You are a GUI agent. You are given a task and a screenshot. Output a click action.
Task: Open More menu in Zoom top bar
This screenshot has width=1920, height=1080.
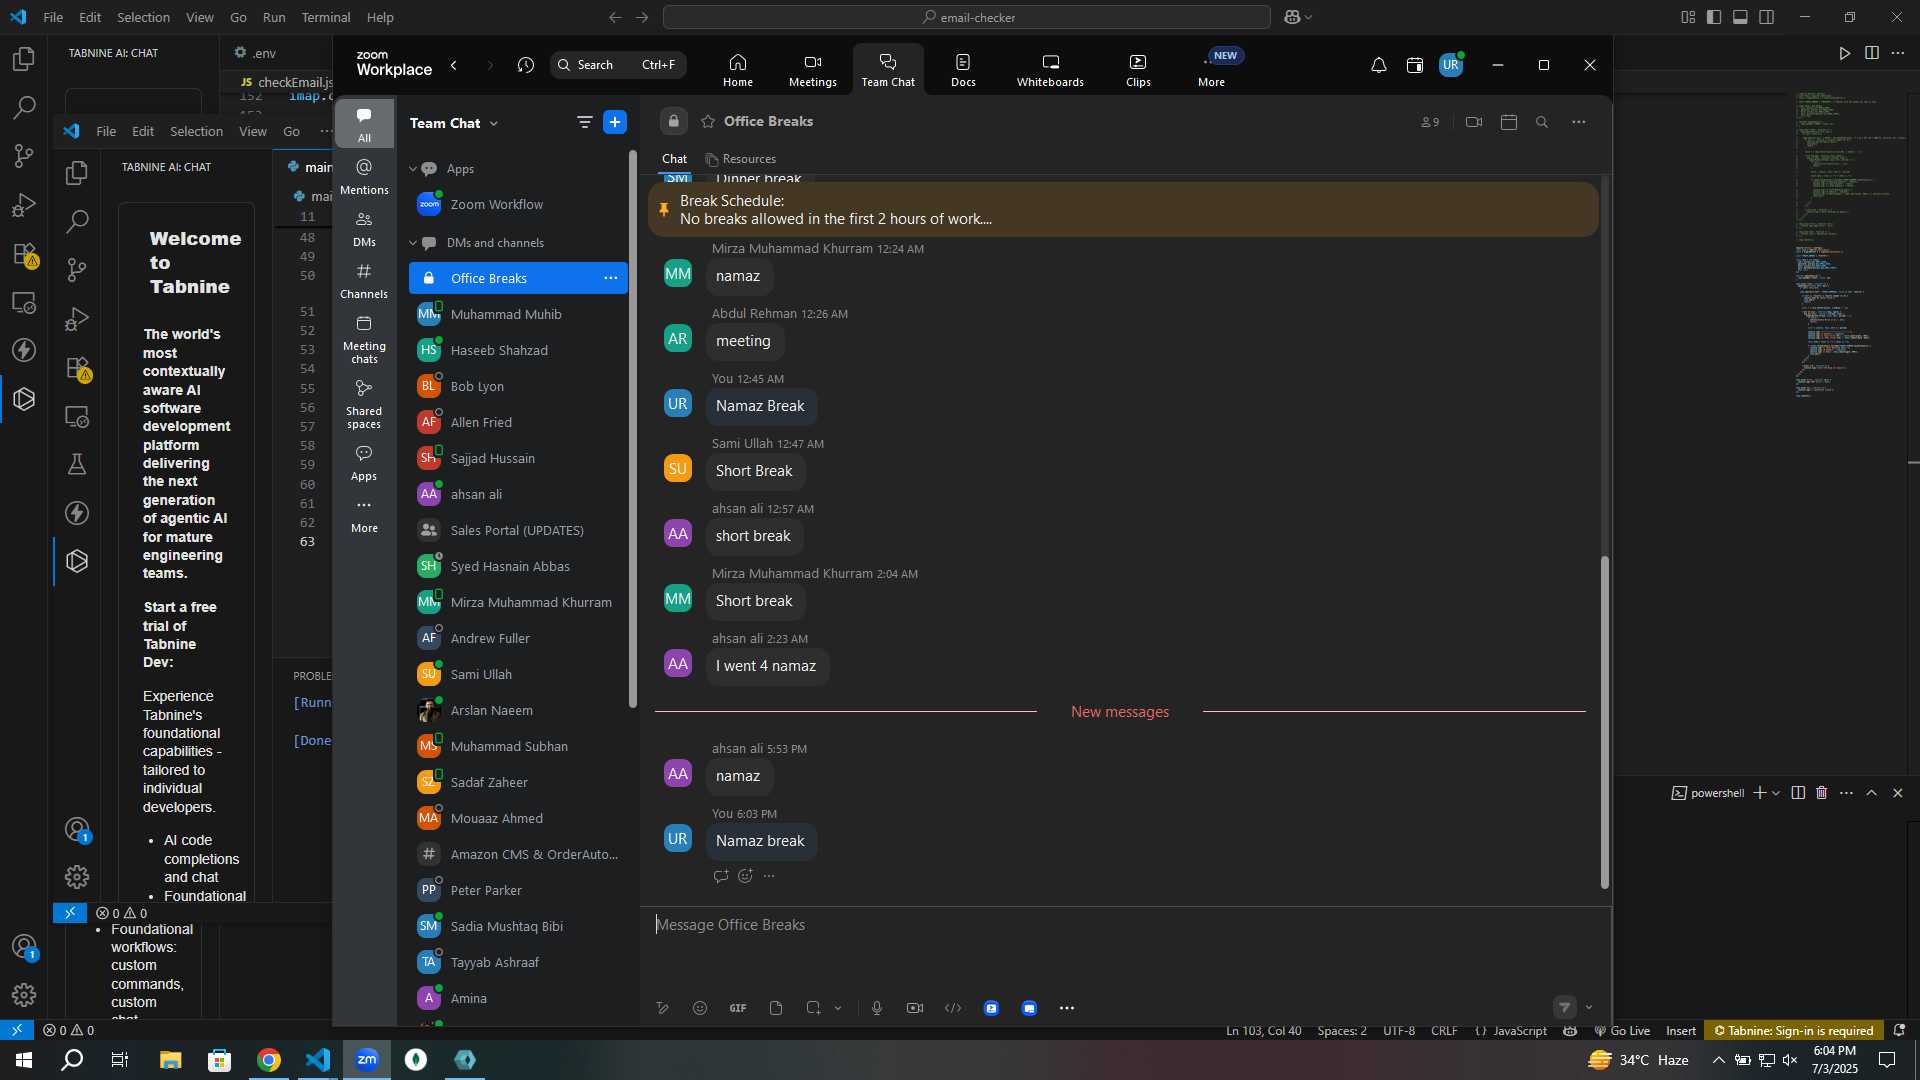click(x=1211, y=70)
